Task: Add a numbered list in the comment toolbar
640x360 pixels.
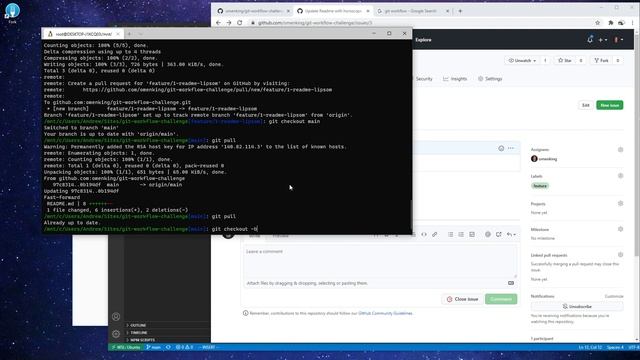Action: 461,235
